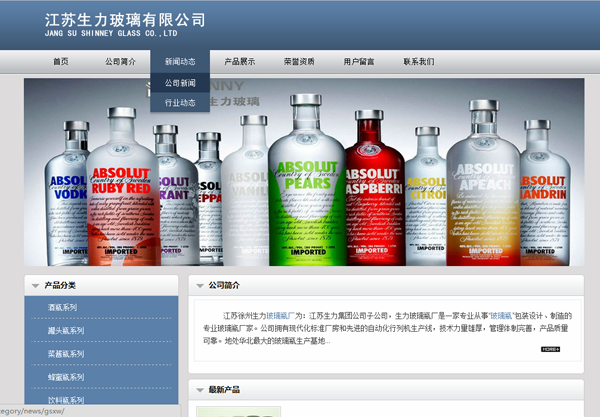Open the 罐头瓶系列 product category

[x=66, y=331]
